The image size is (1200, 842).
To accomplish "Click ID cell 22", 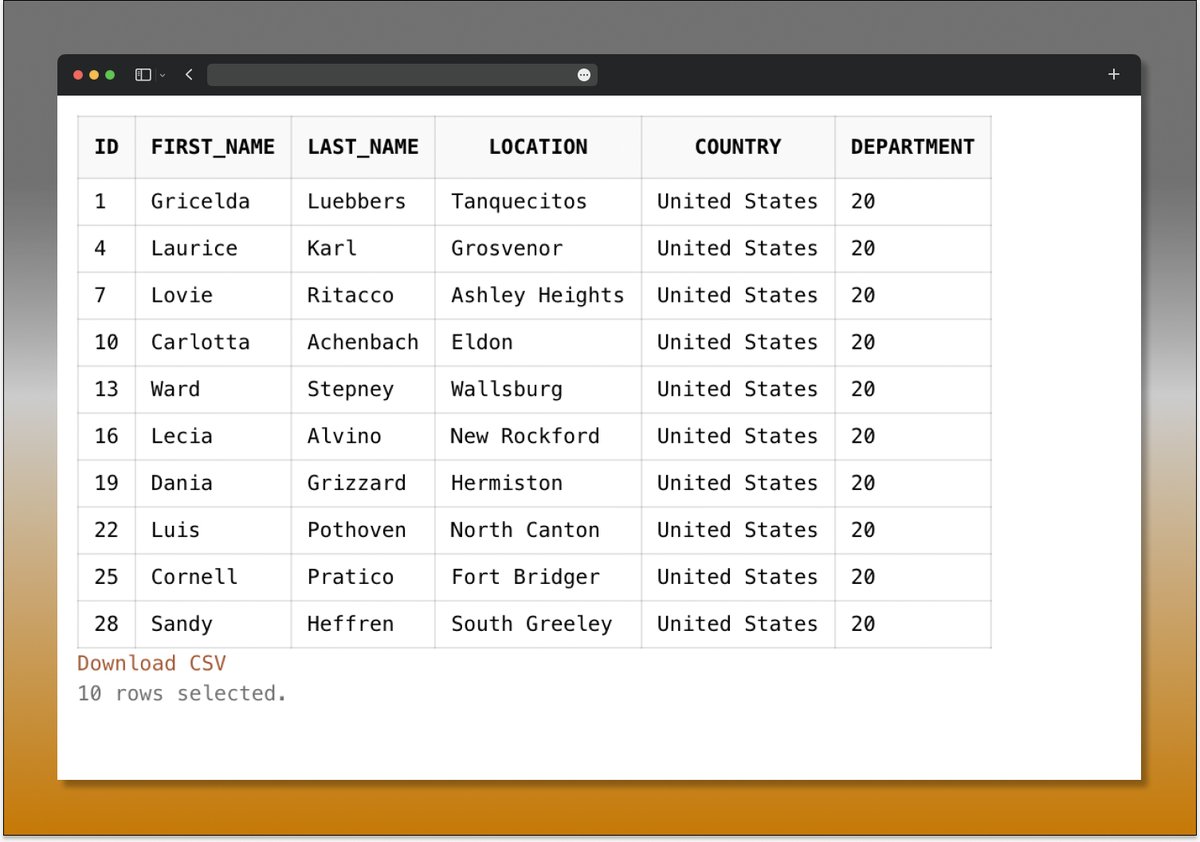I will (106, 530).
